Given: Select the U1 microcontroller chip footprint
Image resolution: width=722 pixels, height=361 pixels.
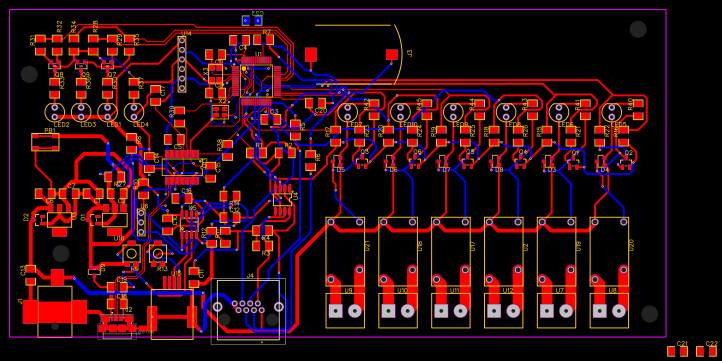Looking at the screenshot, I should coord(256,81).
